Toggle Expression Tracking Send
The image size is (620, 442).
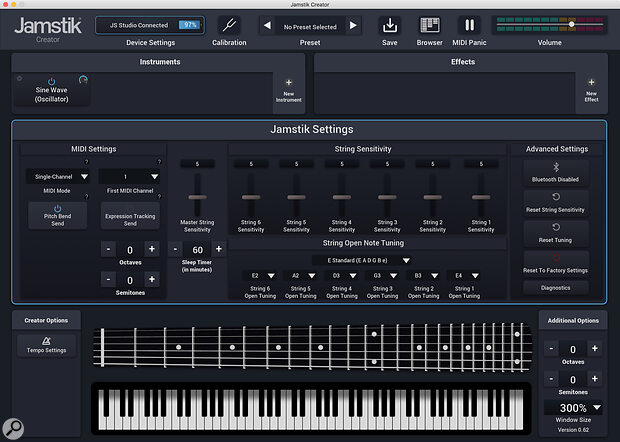pyautogui.click(x=130, y=216)
